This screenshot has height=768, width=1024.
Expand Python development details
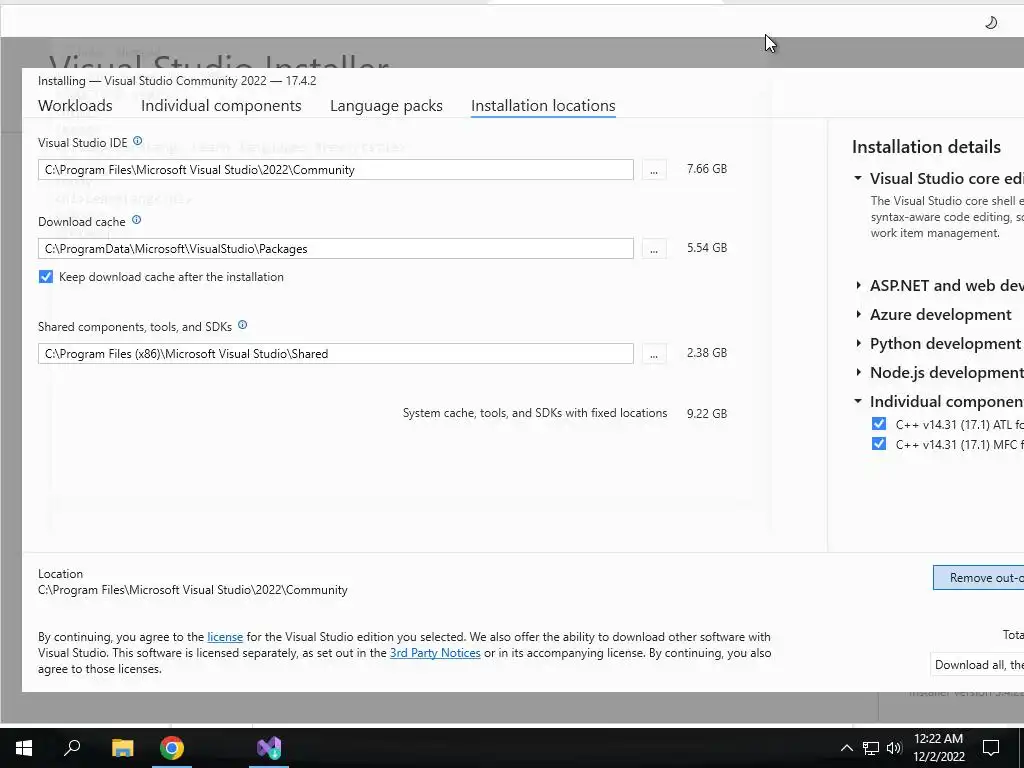858,344
